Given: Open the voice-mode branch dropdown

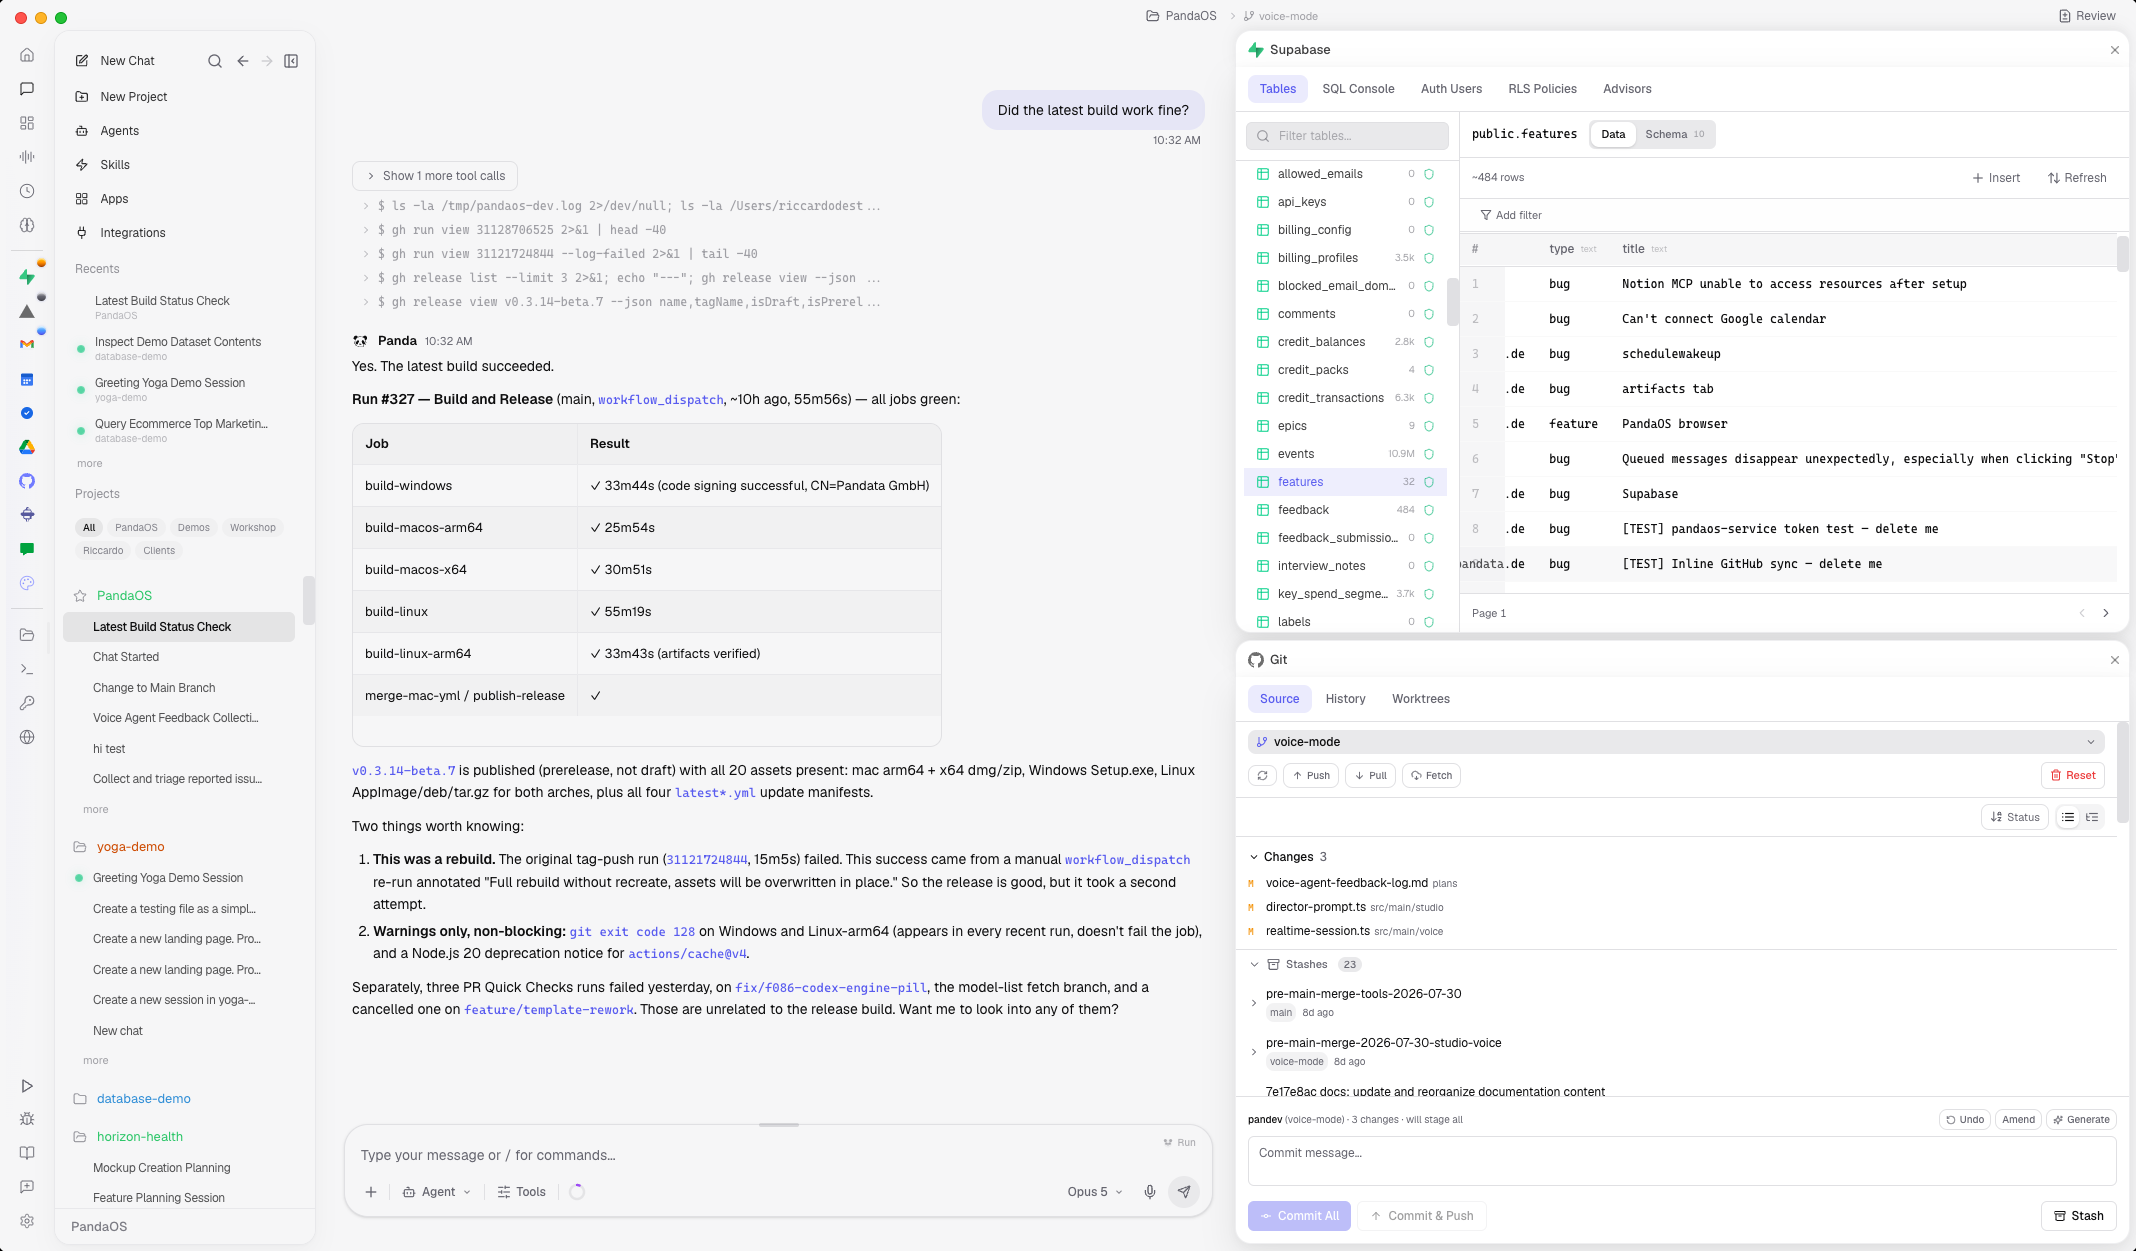Looking at the screenshot, I should [x=1676, y=742].
